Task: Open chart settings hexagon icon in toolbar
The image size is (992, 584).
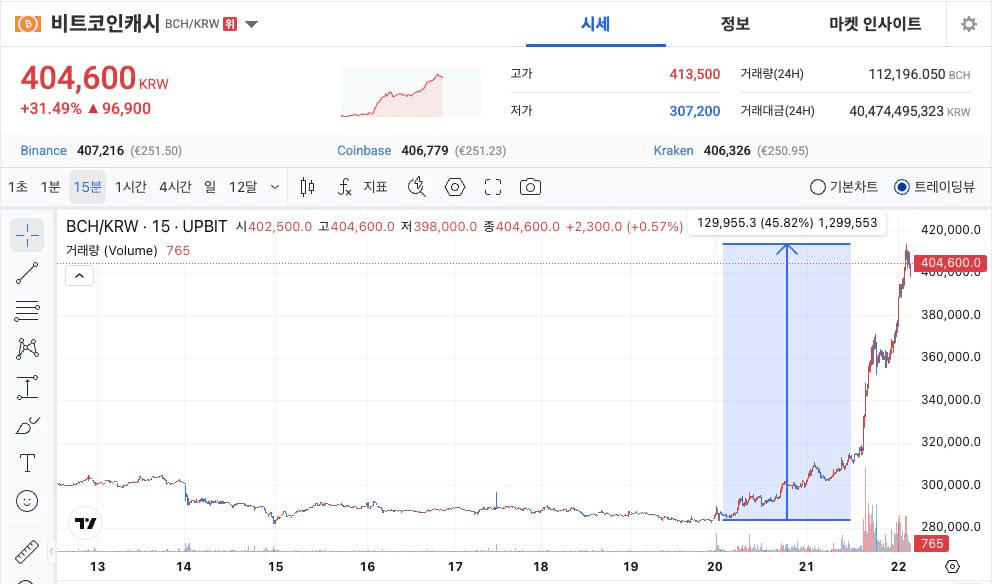Action: (455, 187)
